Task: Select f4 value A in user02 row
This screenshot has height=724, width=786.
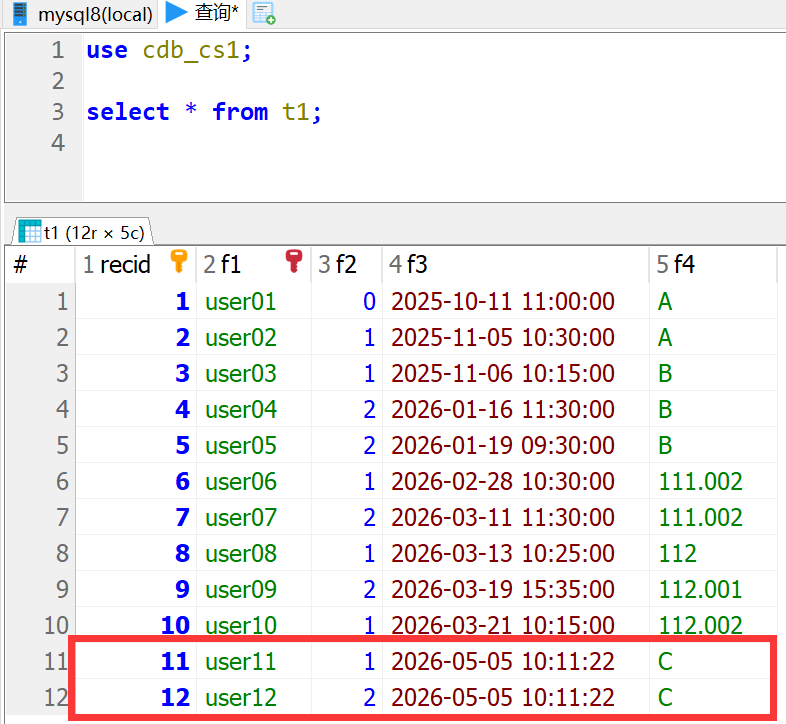Action: 713,337
